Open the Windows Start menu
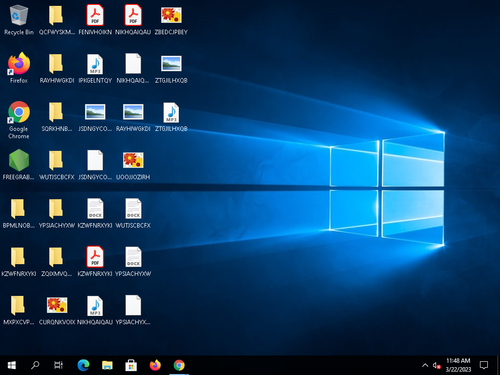Viewport: 500px width, 375px height. click(x=12, y=365)
